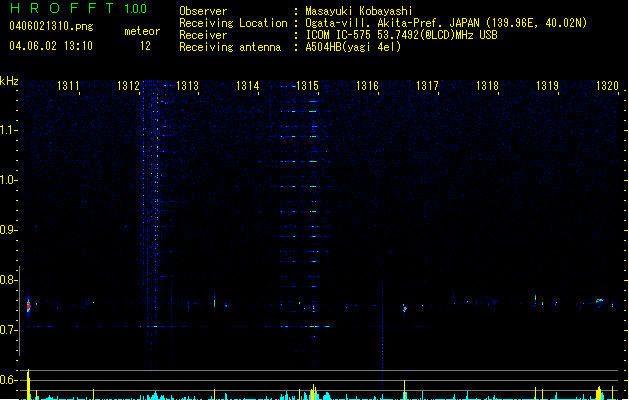Click the location text Ogata-vill. Akita-Pref. JAPAN
Viewport: 629px width, 400px height.
point(392,23)
